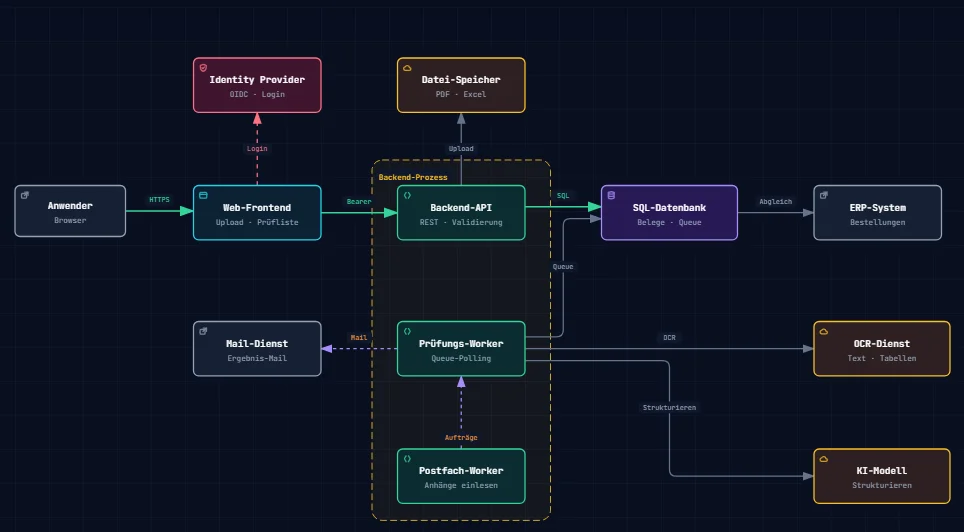964x532 pixels.
Task: Click the Mail edge label
Action: point(359,338)
